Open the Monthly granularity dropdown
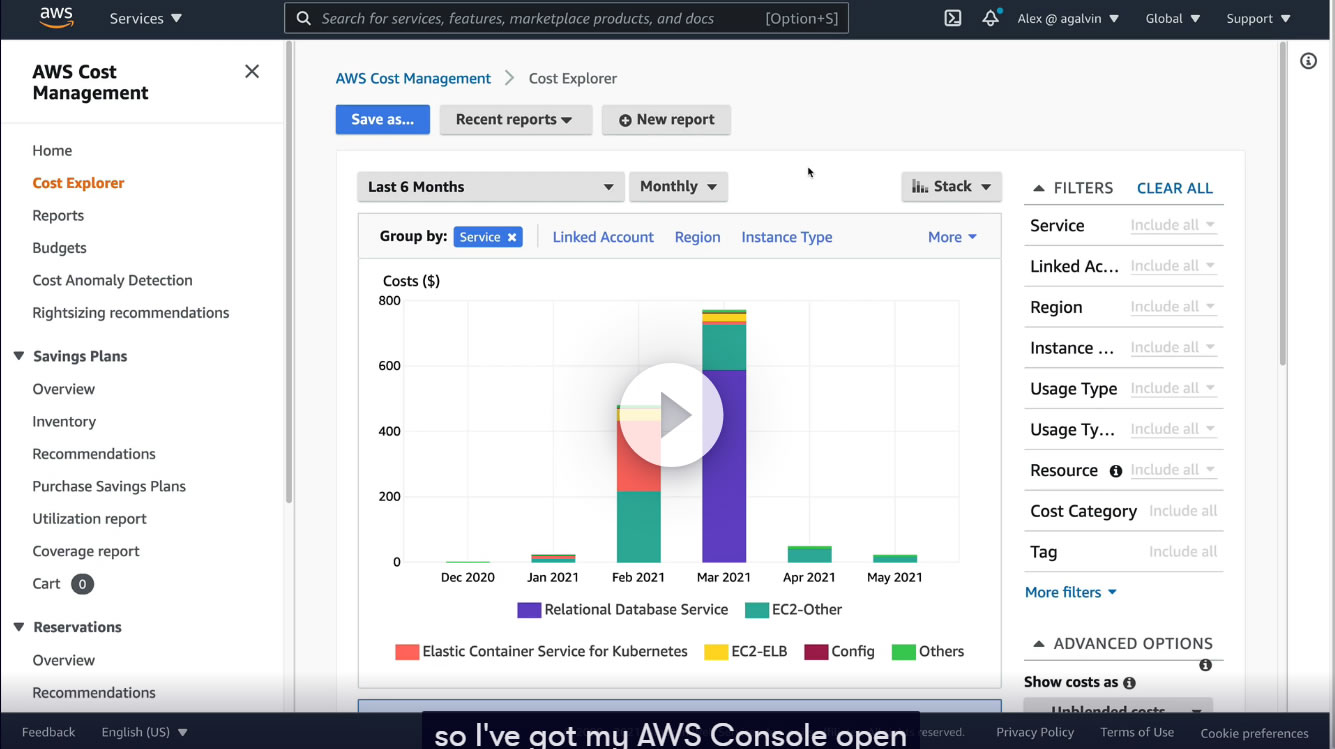Image resolution: width=1335 pixels, height=749 pixels. point(678,187)
